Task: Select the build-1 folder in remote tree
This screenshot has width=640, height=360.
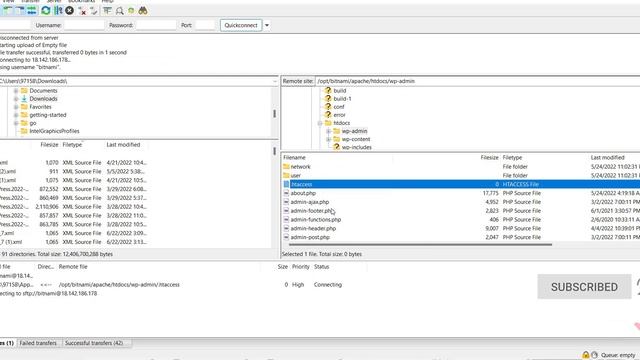Action: (x=342, y=99)
